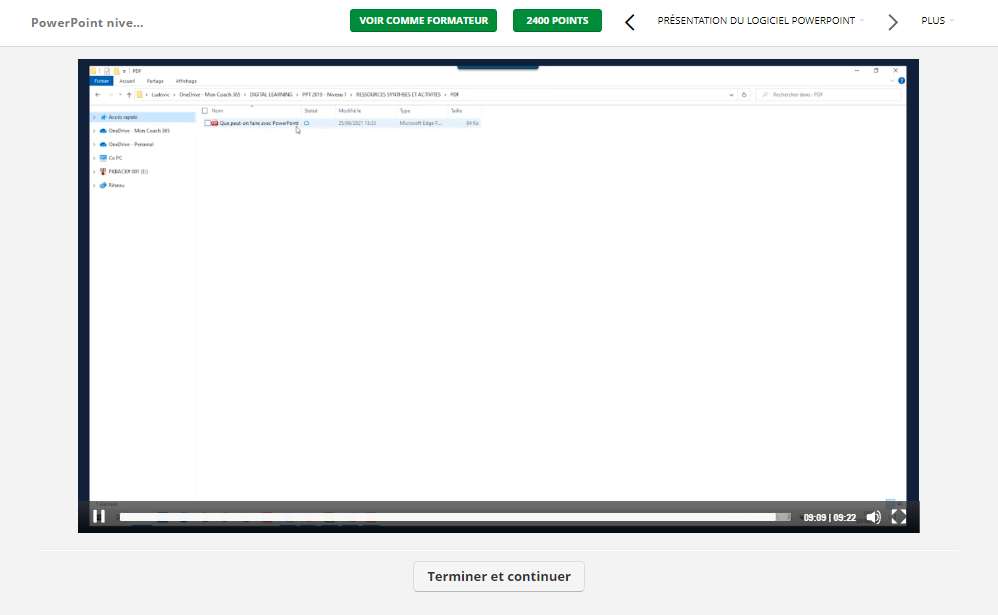The width and height of the screenshot is (998, 615).
Task: Open Explorer help question mark icon
Action: coord(901,81)
